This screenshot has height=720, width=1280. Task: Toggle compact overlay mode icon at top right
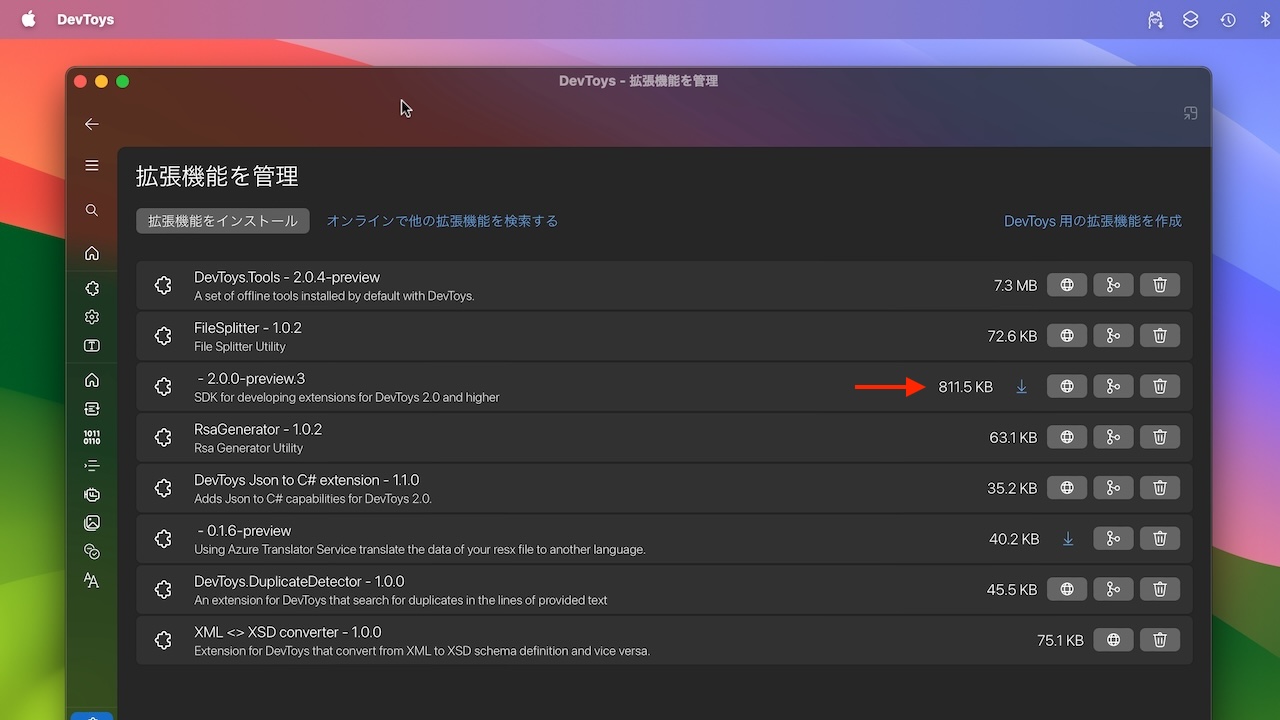[x=1190, y=113]
